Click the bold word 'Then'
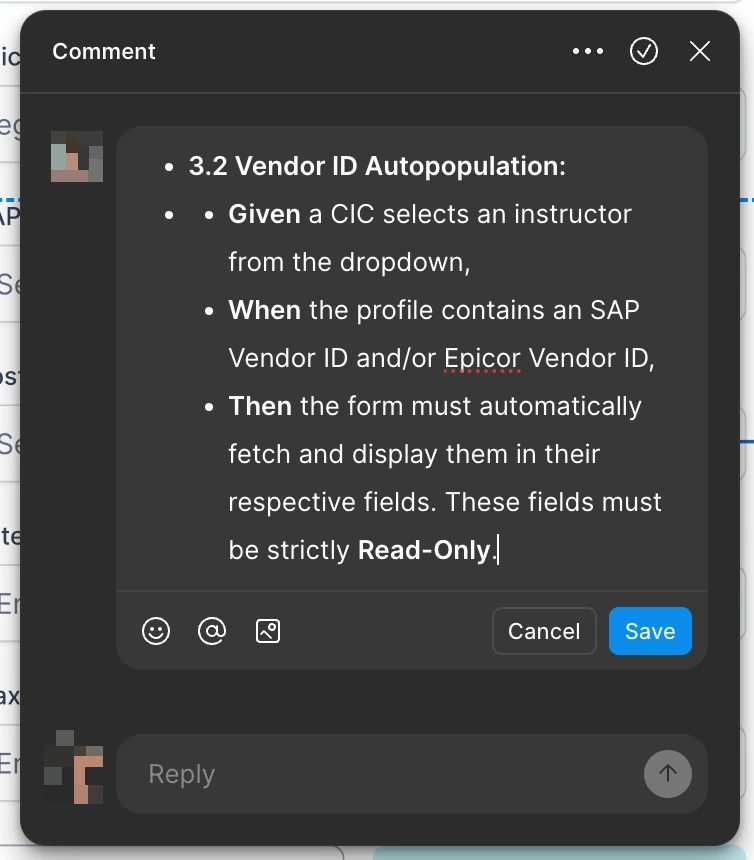This screenshot has height=860, width=754. tap(260, 406)
